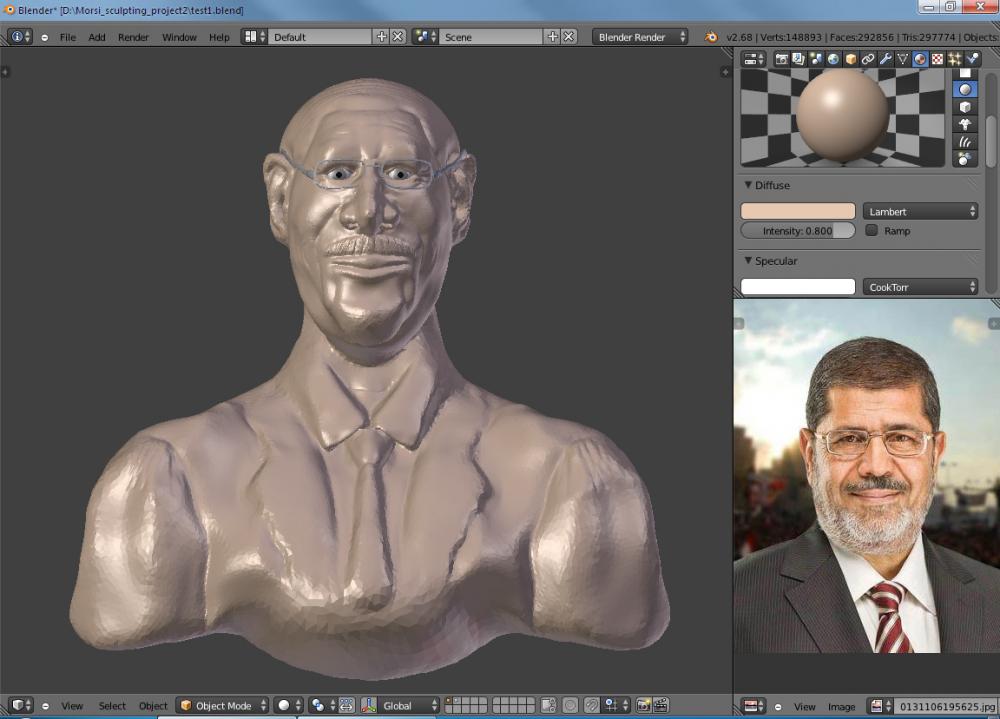Click the Select menu in the 3D view header
This screenshot has height=719, width=1000.
[x=112, y=706]
